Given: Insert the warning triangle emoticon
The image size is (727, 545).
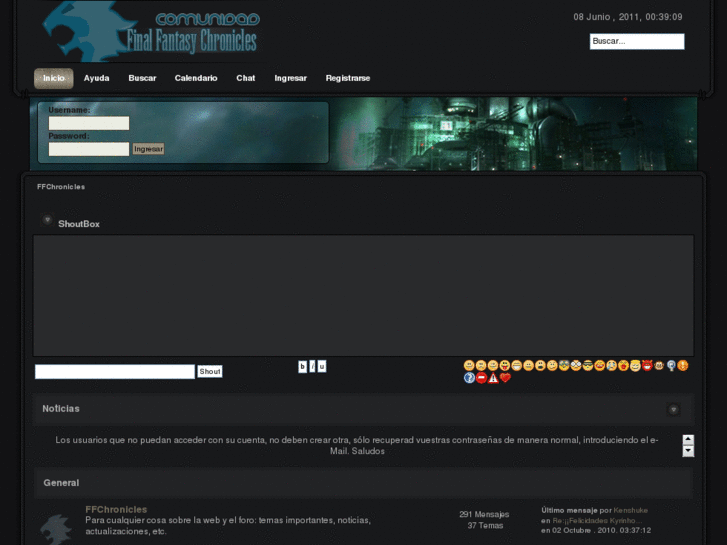Looking at the screenshot, I should (x=493, y=378).
